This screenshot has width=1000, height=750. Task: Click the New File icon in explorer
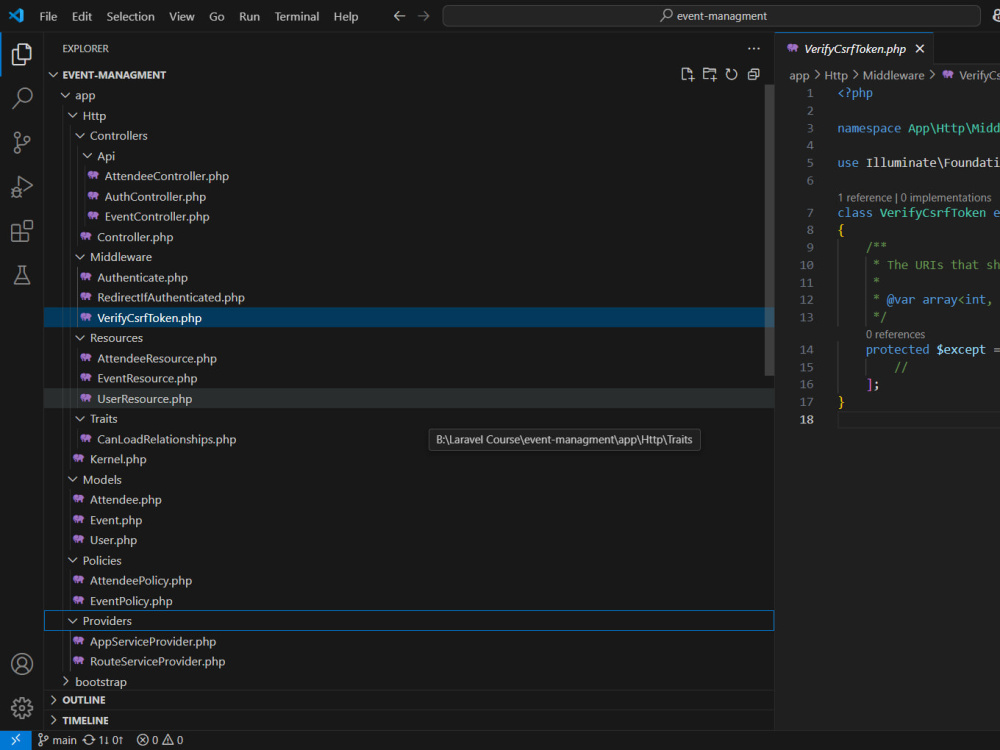[x=688, y=75]
